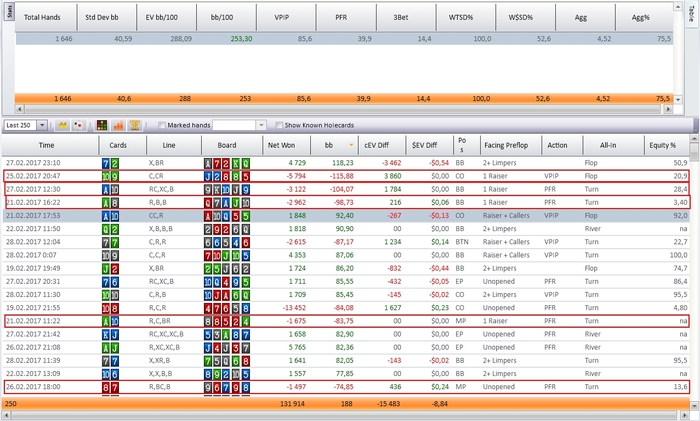Select hand dated 28.02.2017 12:04
This screenshot has width=700, height=421.
pos(346,242)
